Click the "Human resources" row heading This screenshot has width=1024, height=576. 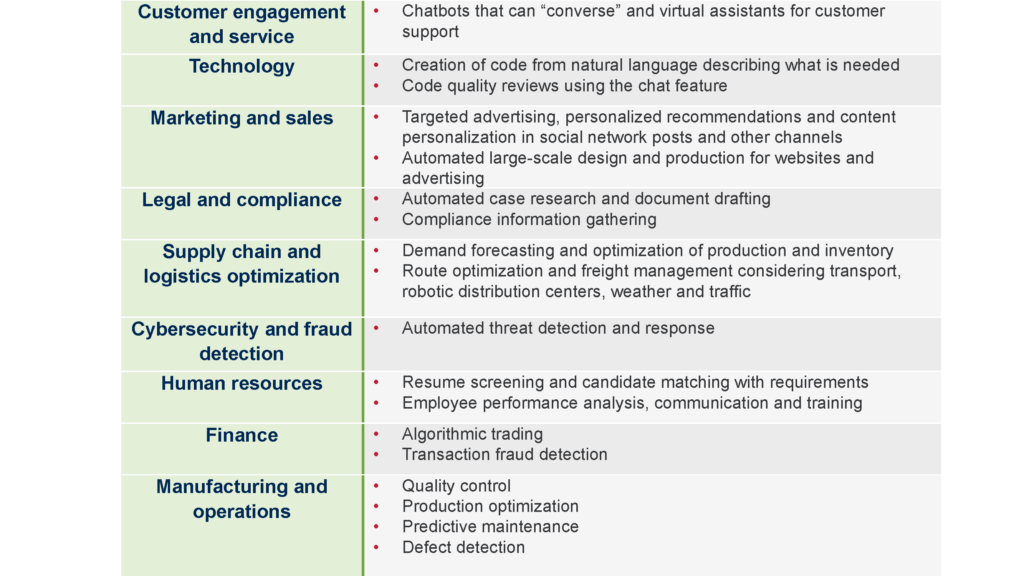[x=242, y=384]
